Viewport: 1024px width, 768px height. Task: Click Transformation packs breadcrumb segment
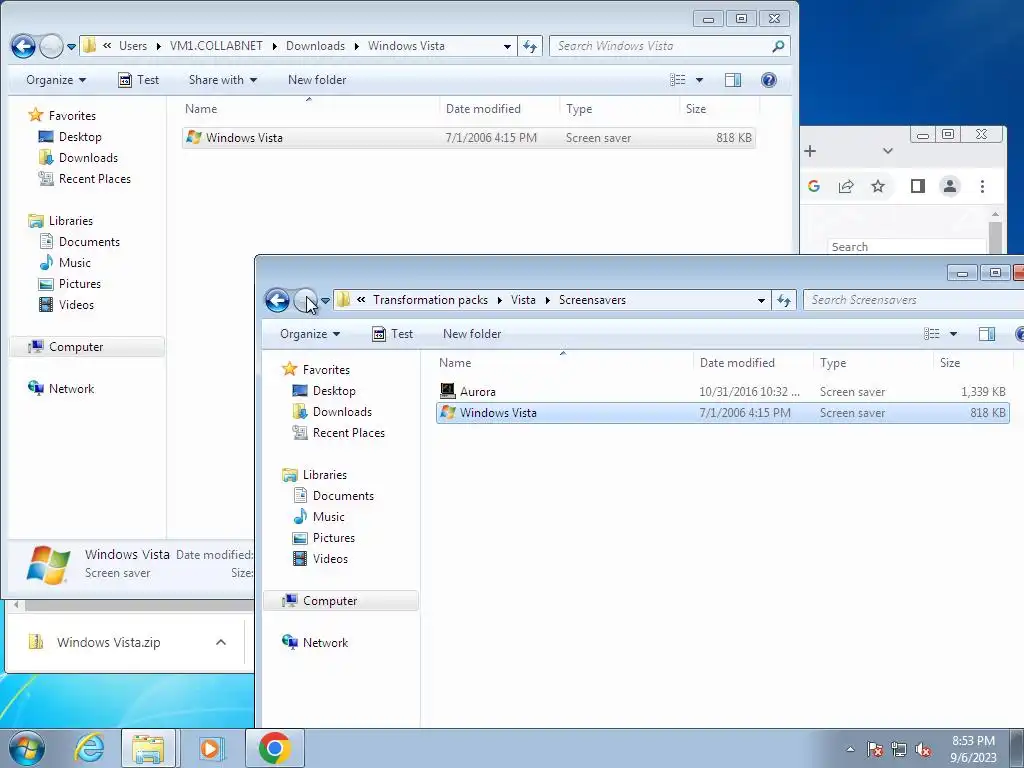[x=430, y=300]
